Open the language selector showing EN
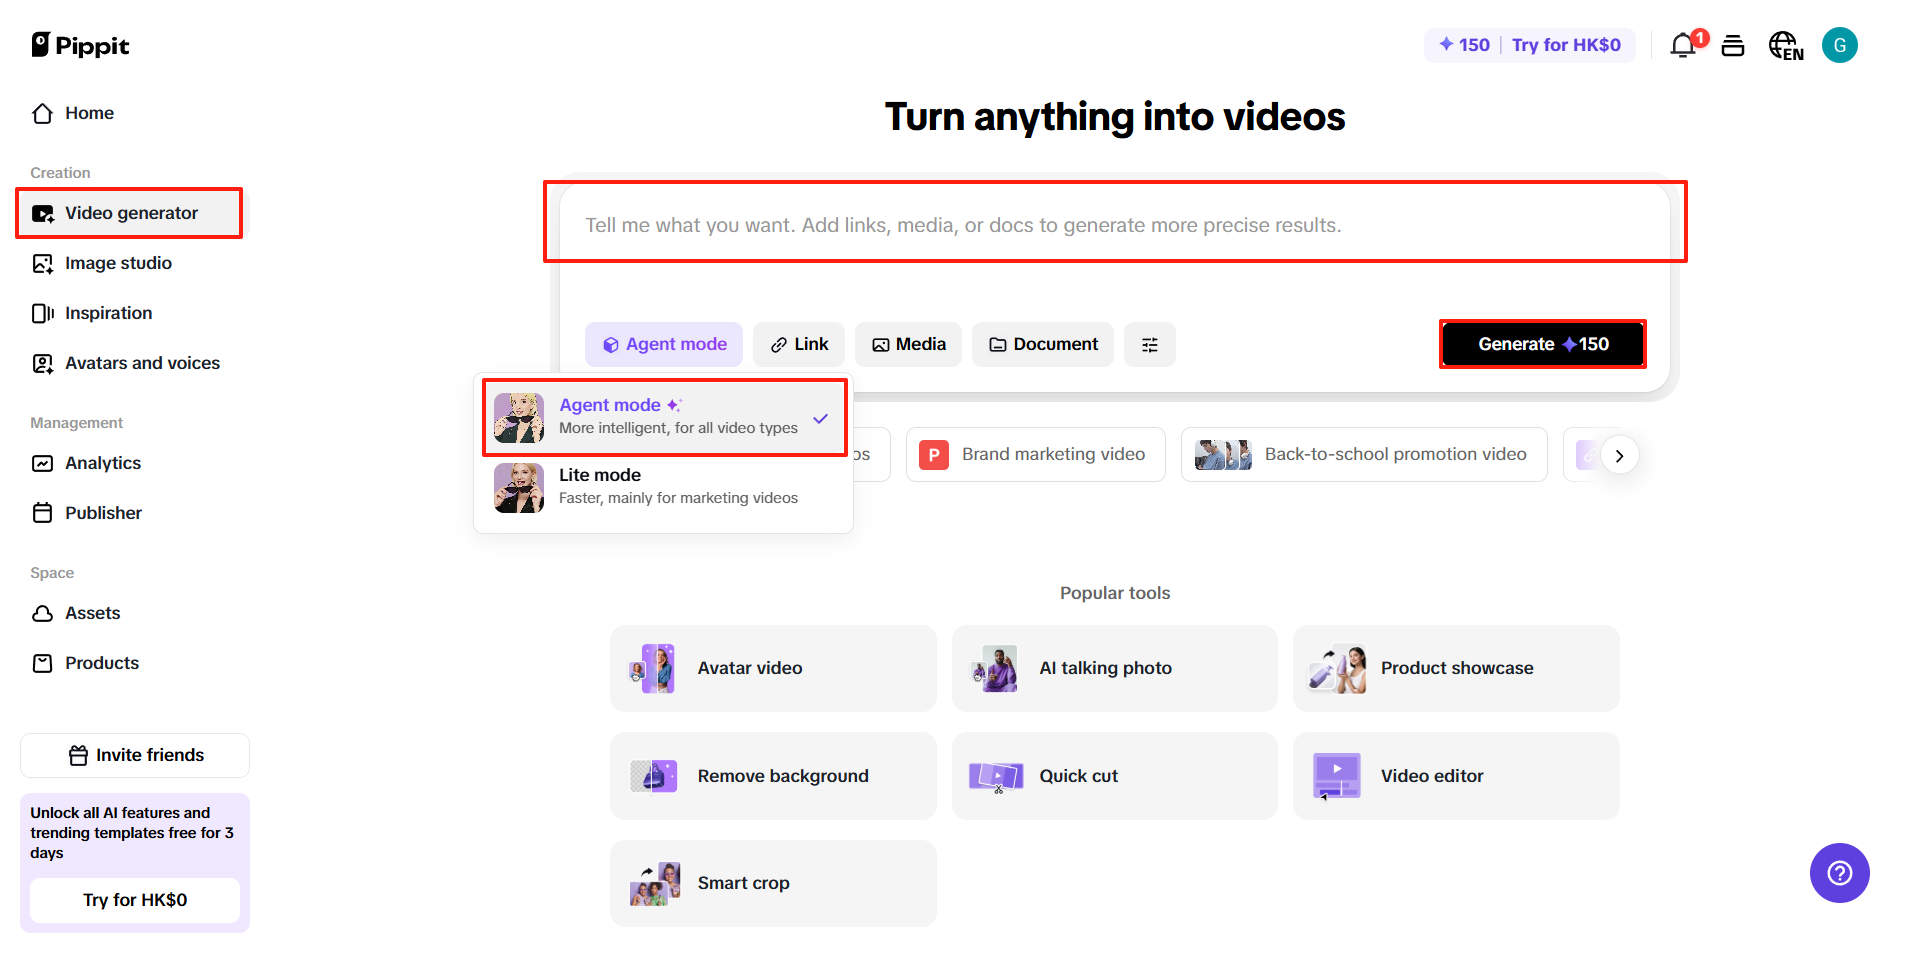The height and width of the screenshot is (953, 1920). point(1786,45)
